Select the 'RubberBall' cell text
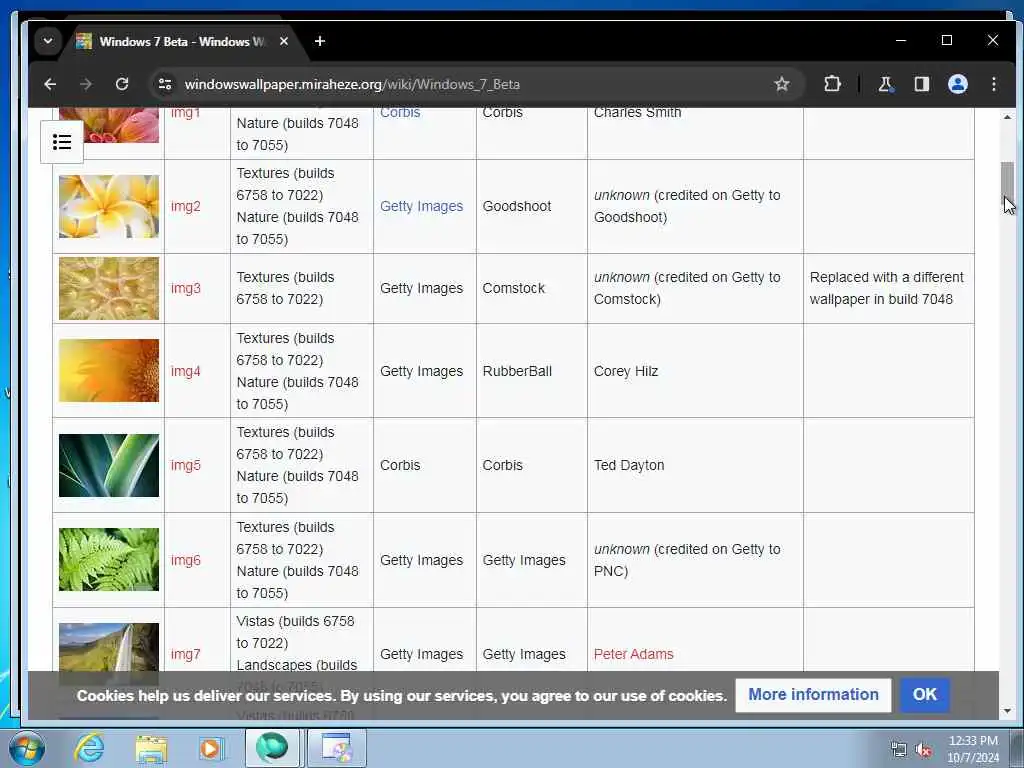Viewport: 1024px width, 768px height. pos(517,372)
